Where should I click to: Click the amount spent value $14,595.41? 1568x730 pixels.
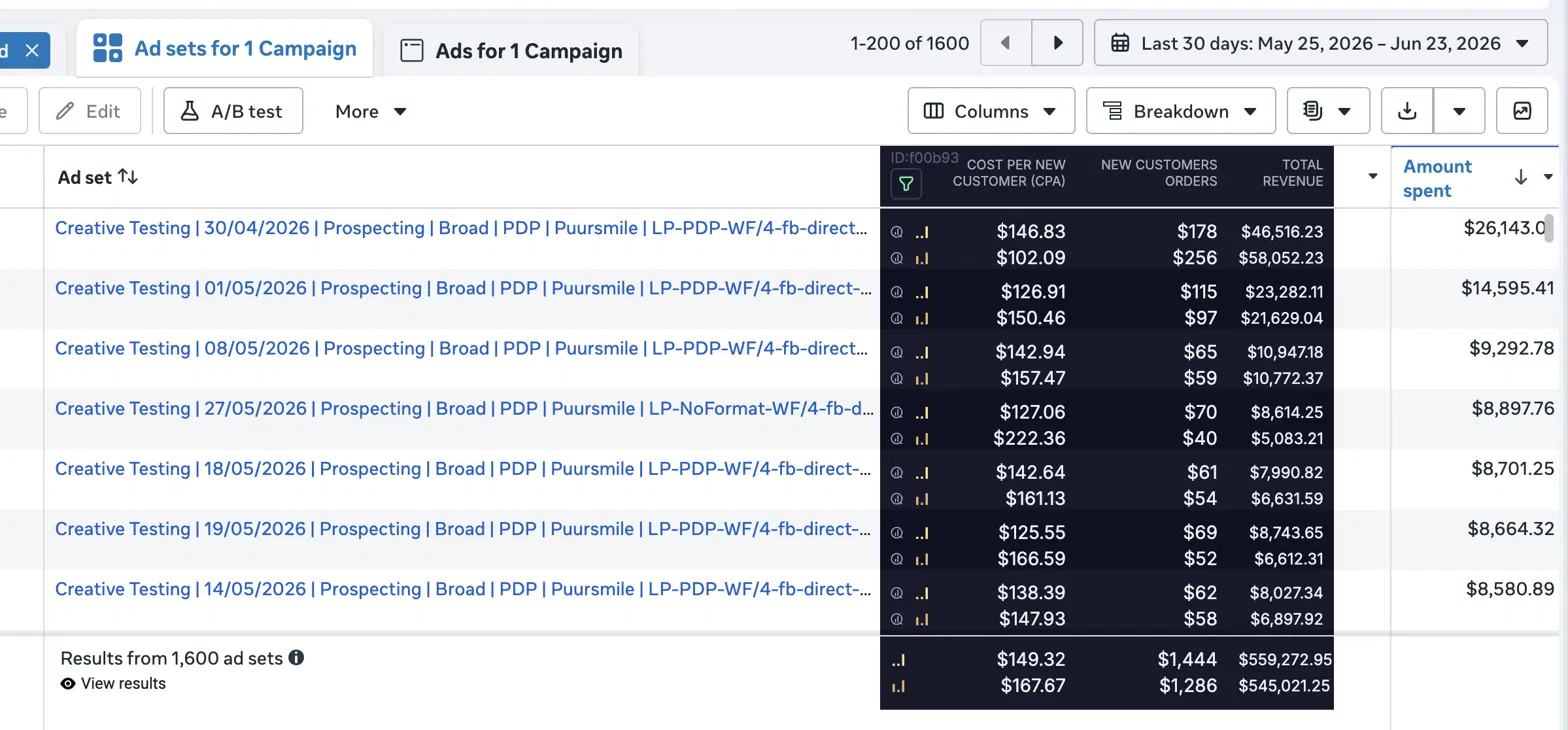[1508, 288]
